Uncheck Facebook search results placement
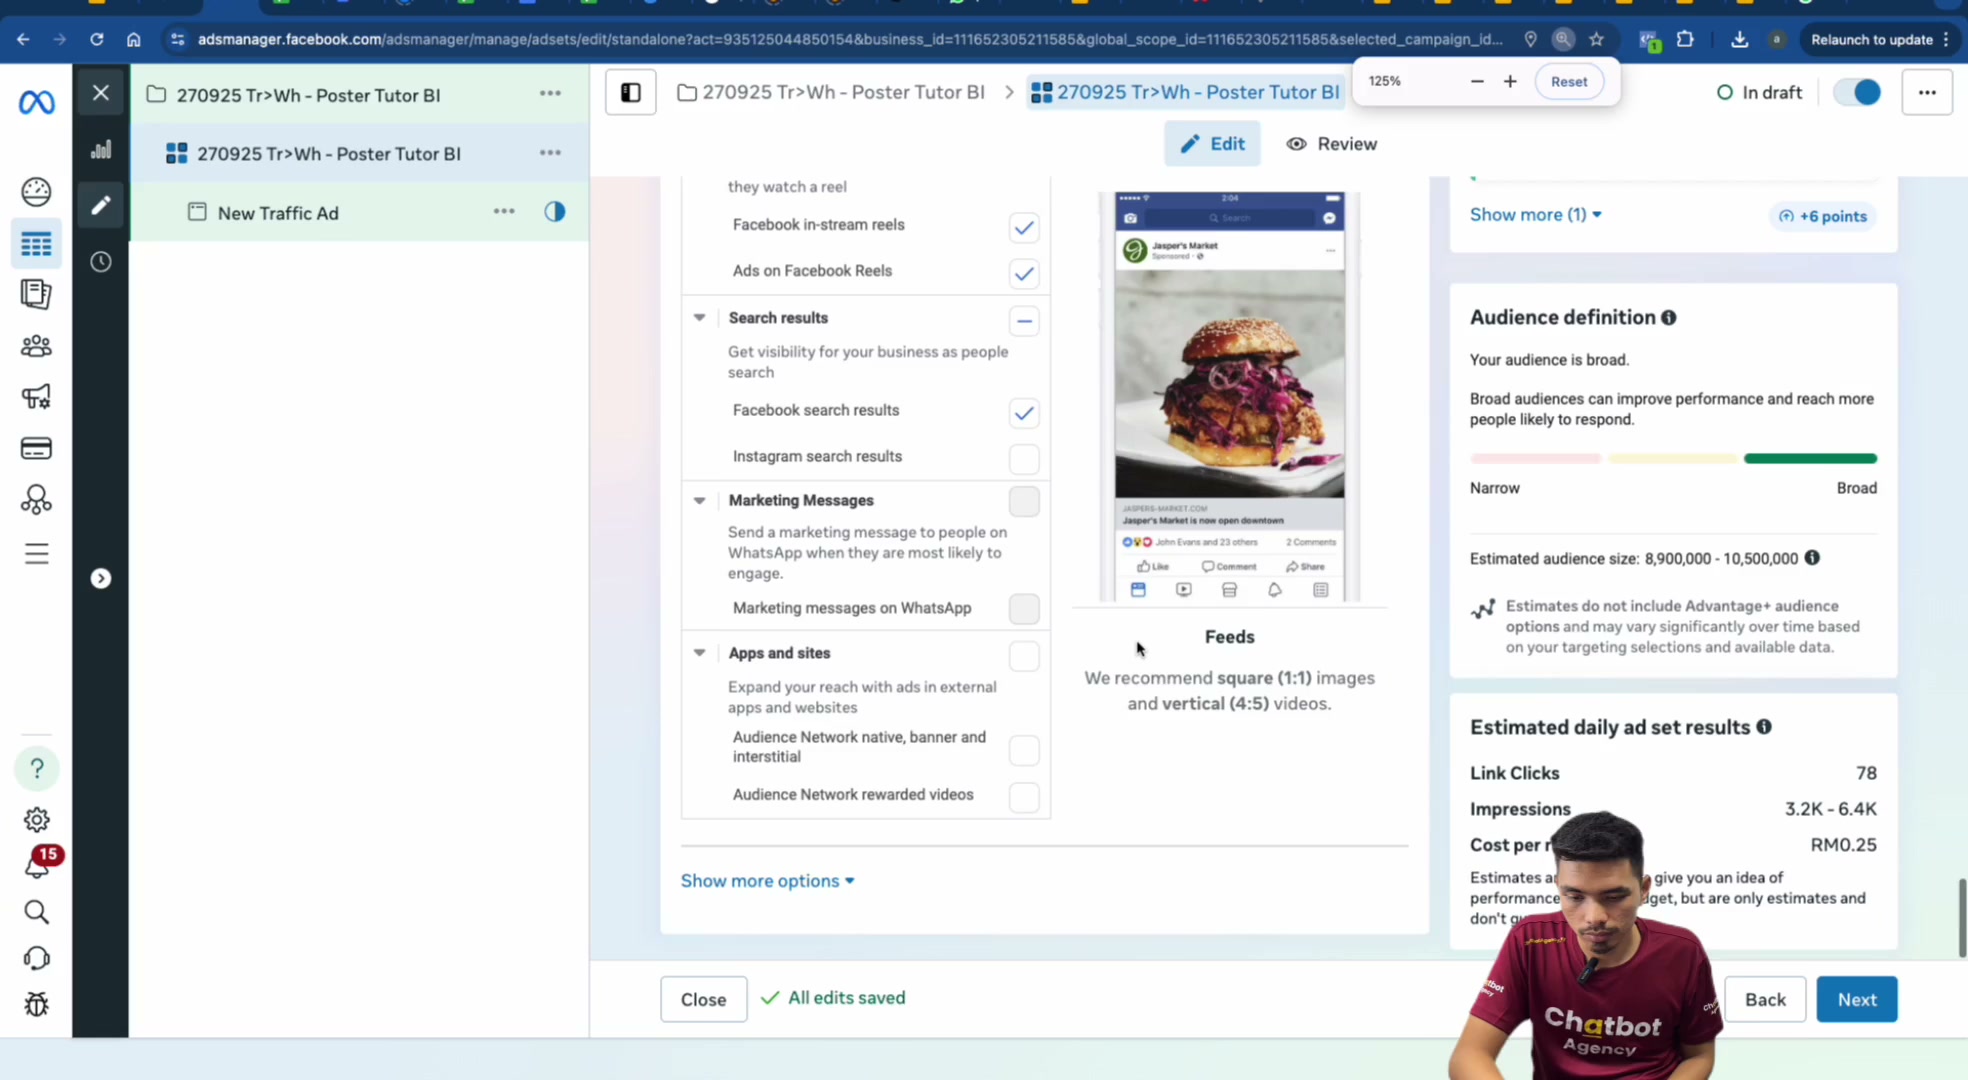The width and height of the screenshot is (1968, 1080). (1023, 413)
